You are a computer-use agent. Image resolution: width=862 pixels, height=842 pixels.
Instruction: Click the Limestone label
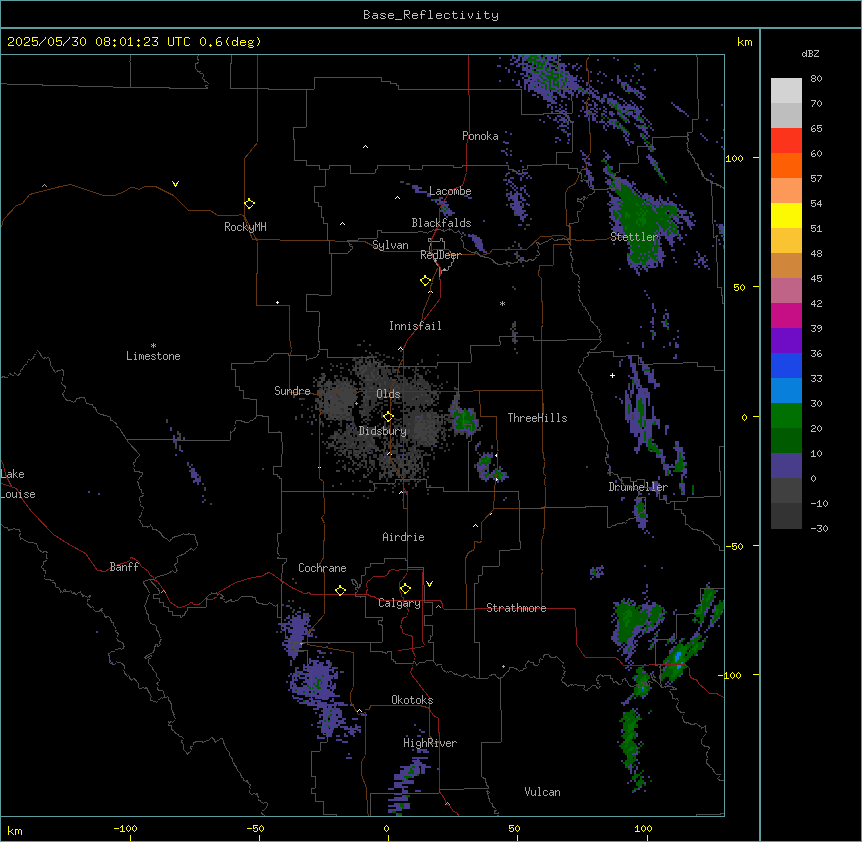point(153,356)
